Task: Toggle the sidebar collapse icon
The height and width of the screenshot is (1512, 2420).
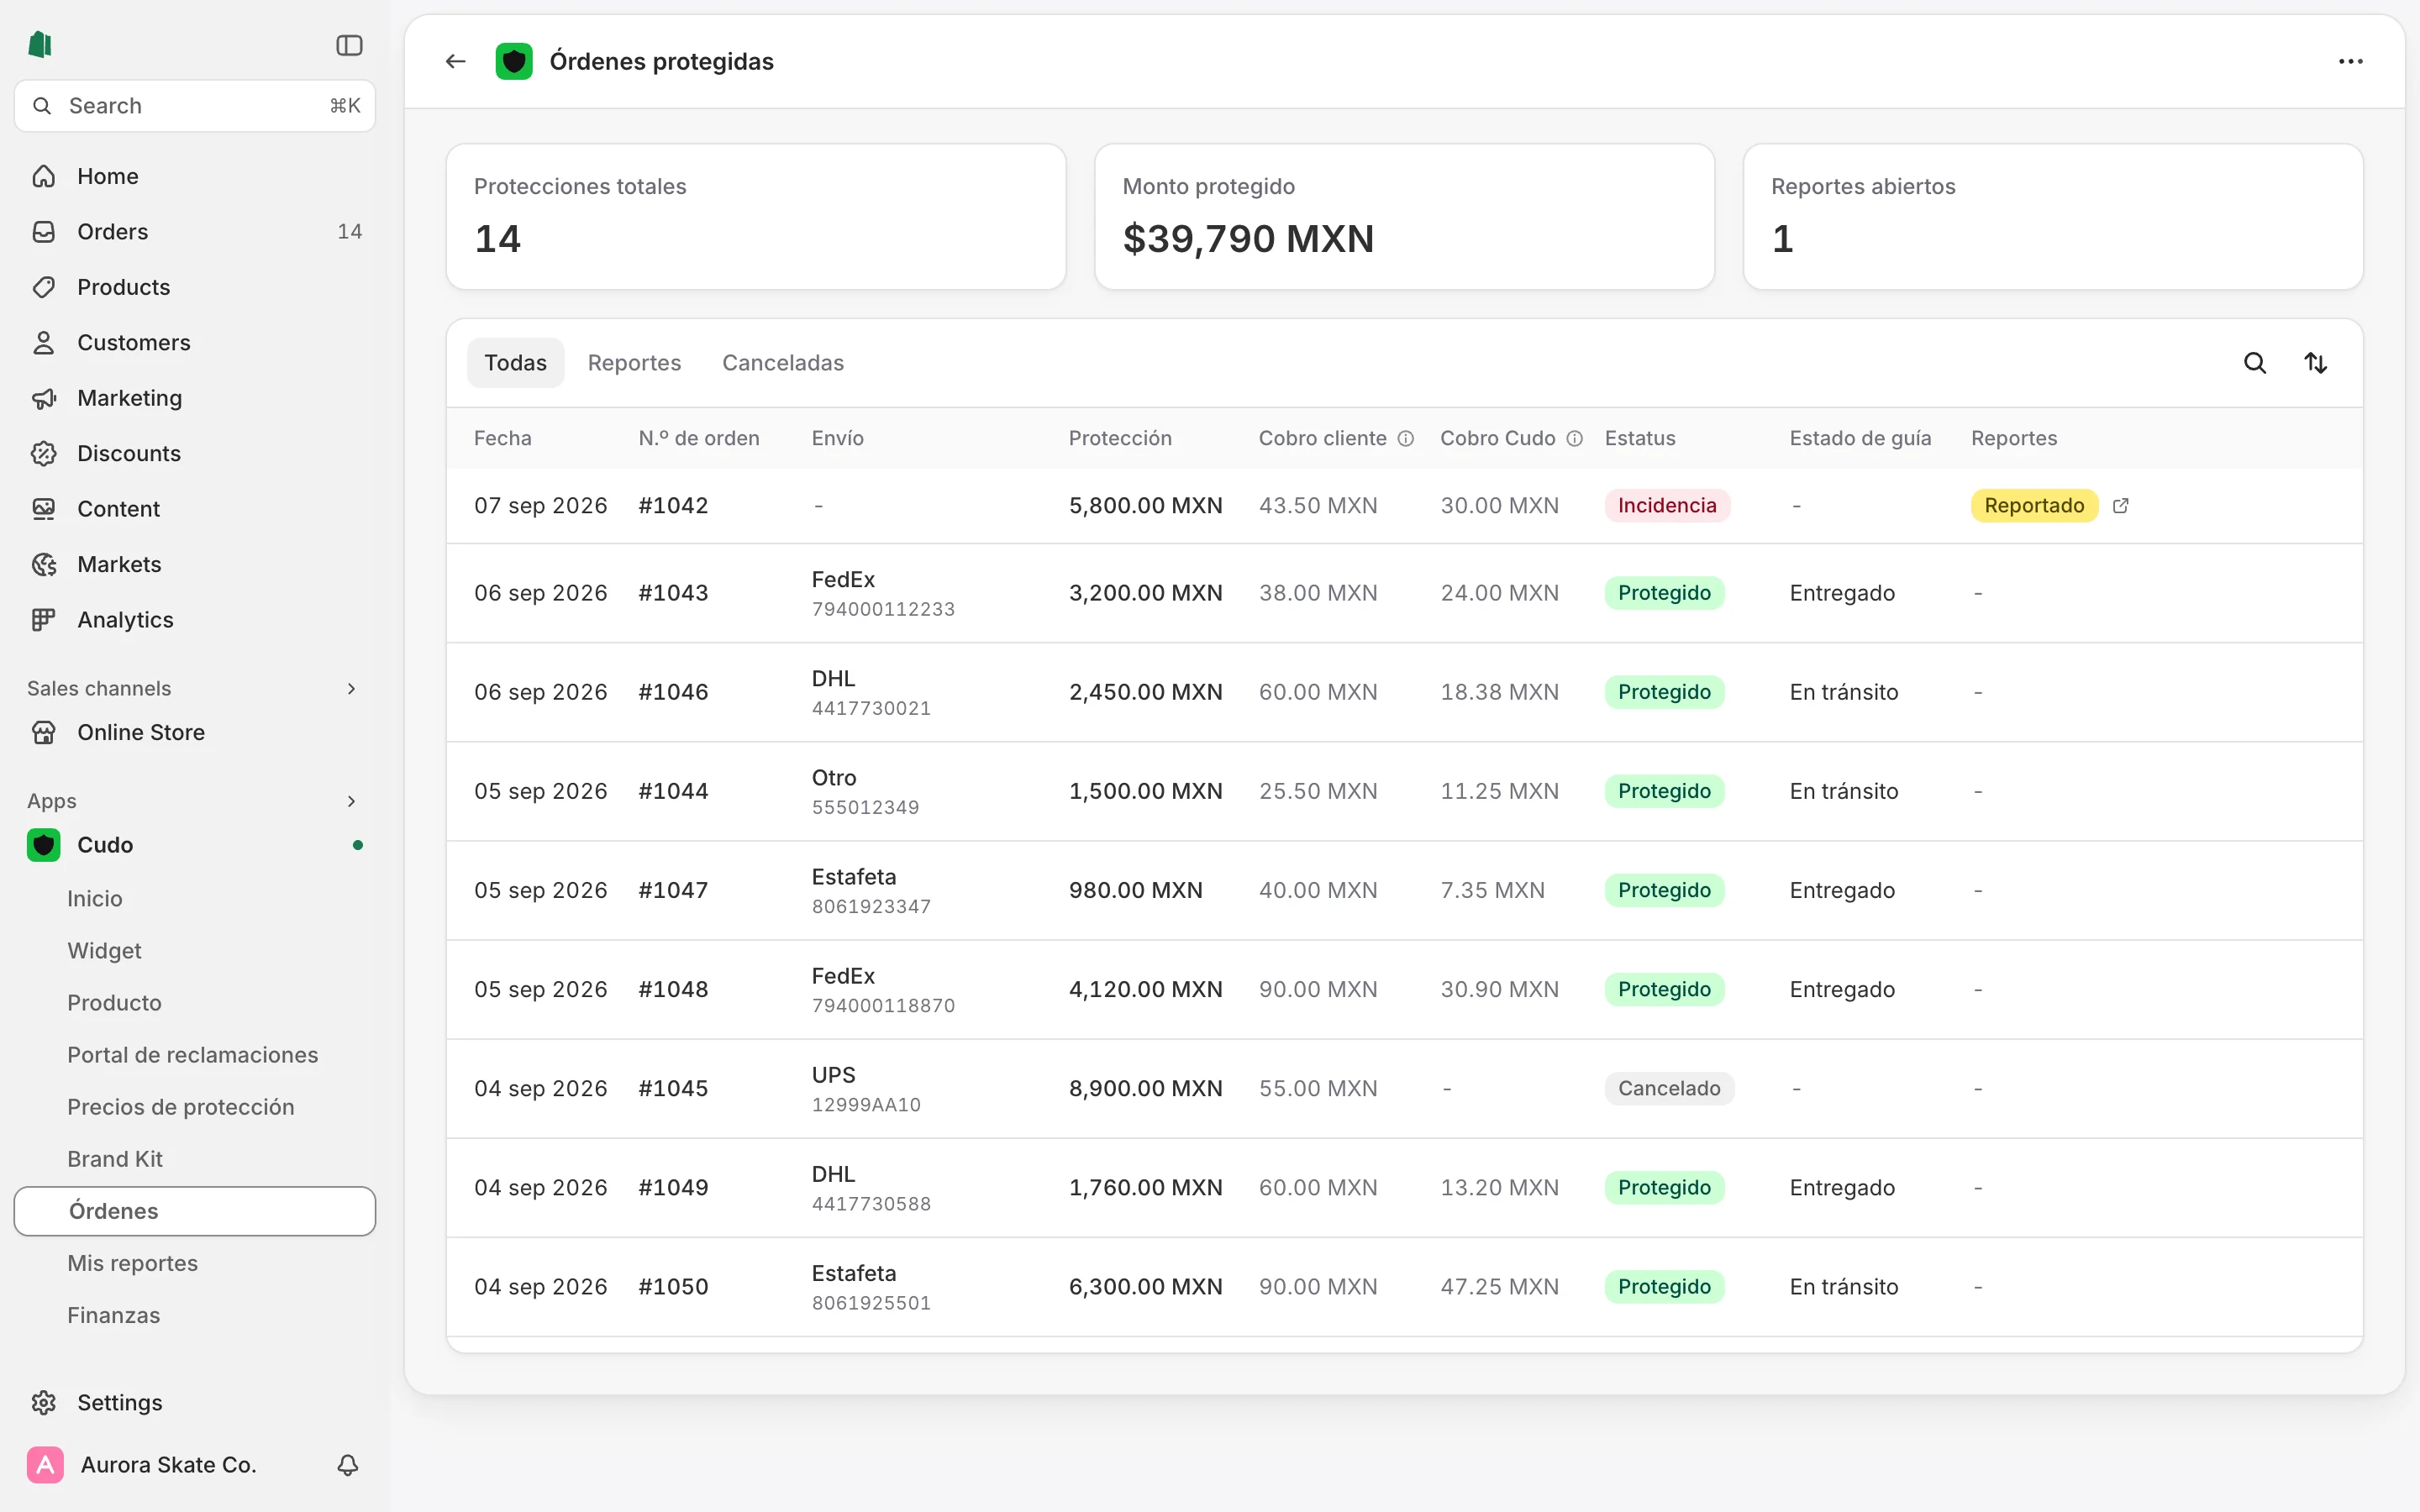Action: click(349, 45)
